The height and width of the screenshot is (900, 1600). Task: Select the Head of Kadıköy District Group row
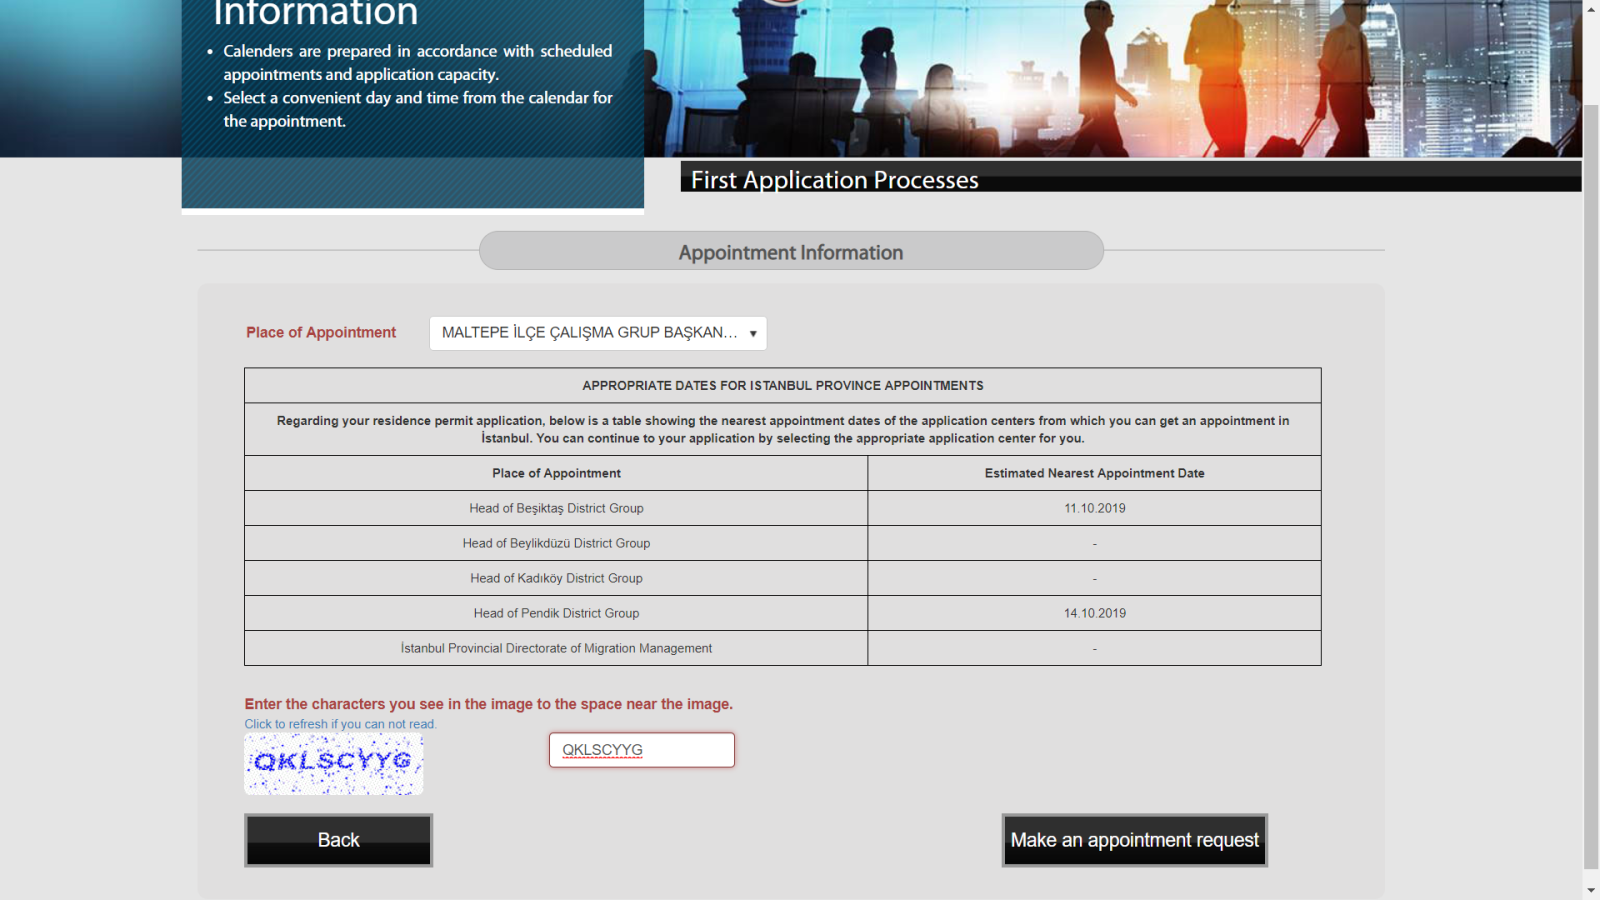click(x=556, y=578)
